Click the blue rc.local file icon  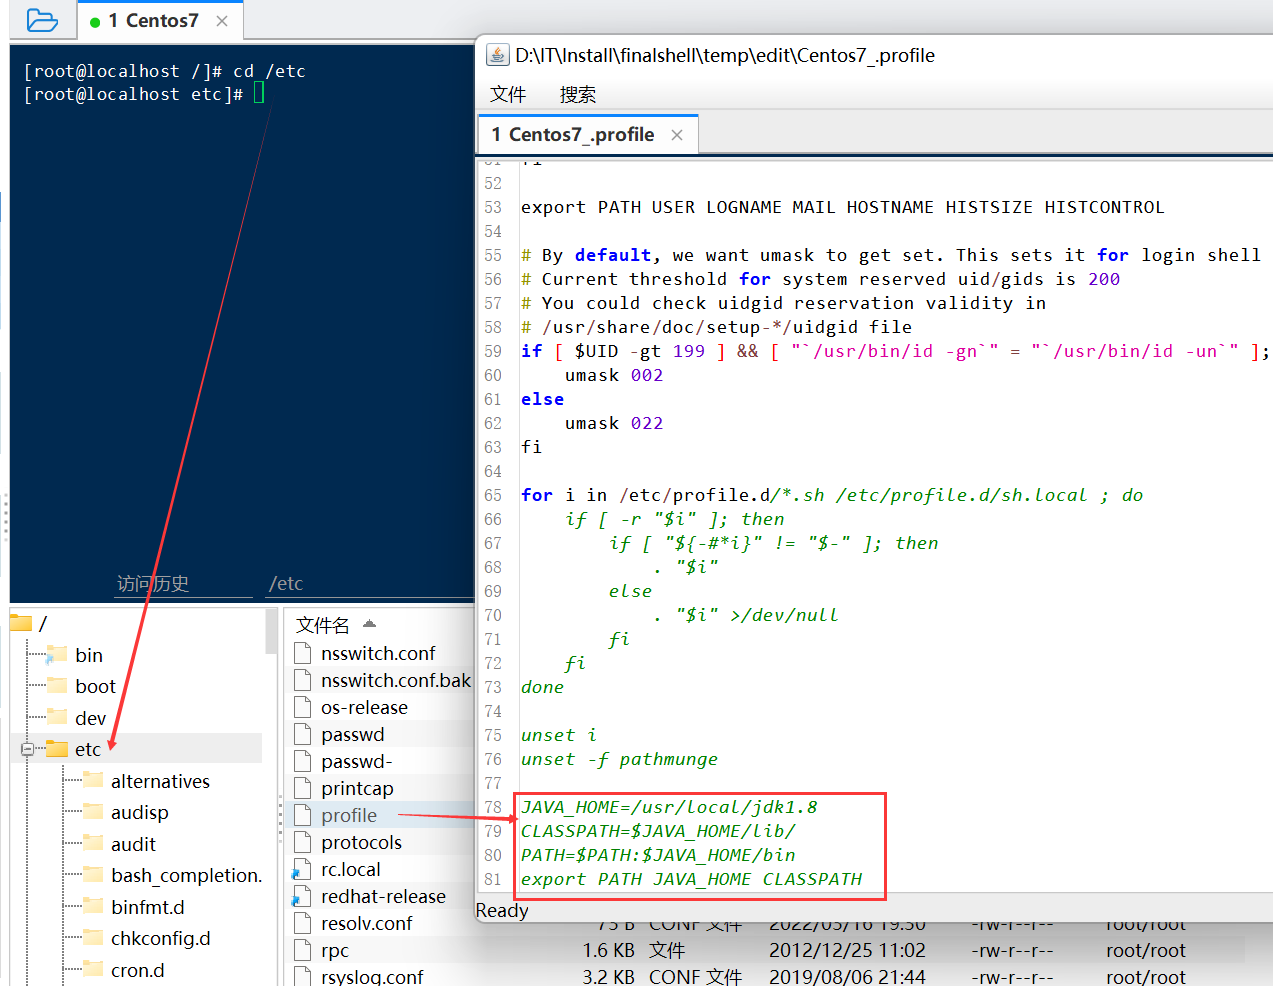coord(303,869)
